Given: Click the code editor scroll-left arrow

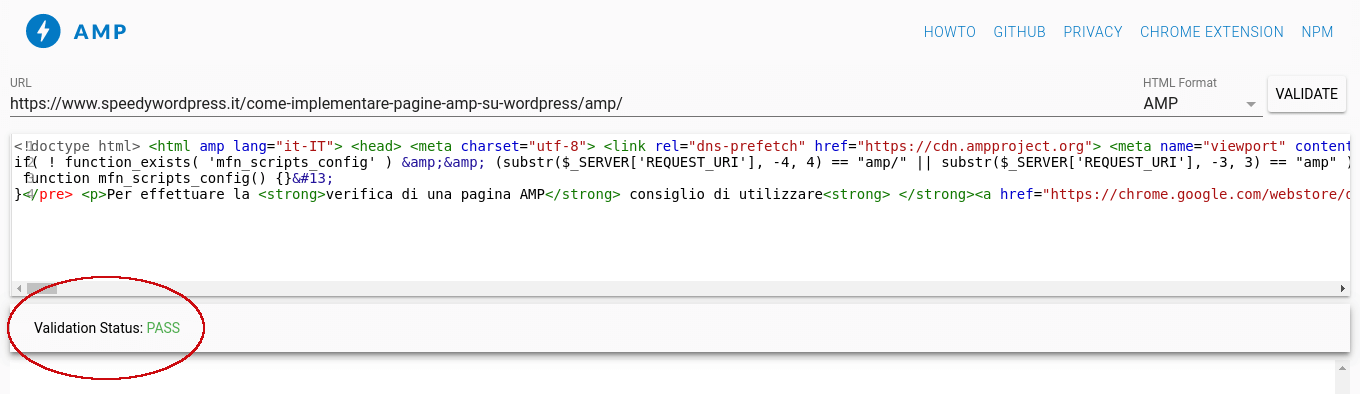Looking at the screenshot, I should [18, 288].
